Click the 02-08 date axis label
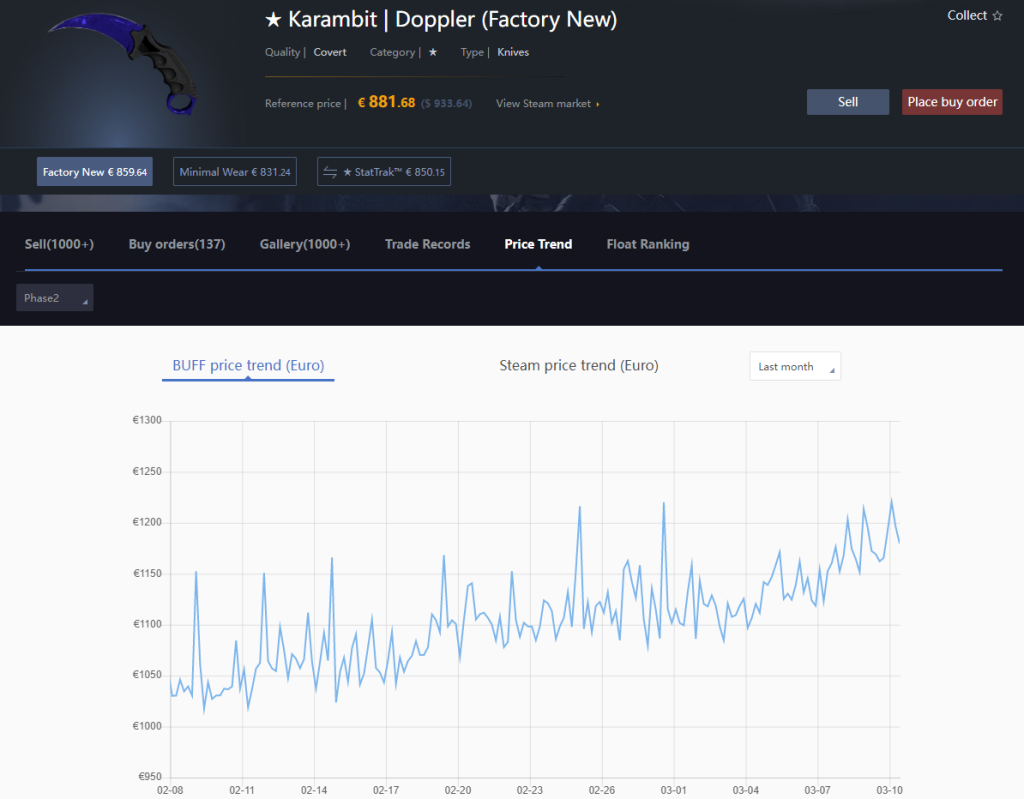 [x=170, y=790]
